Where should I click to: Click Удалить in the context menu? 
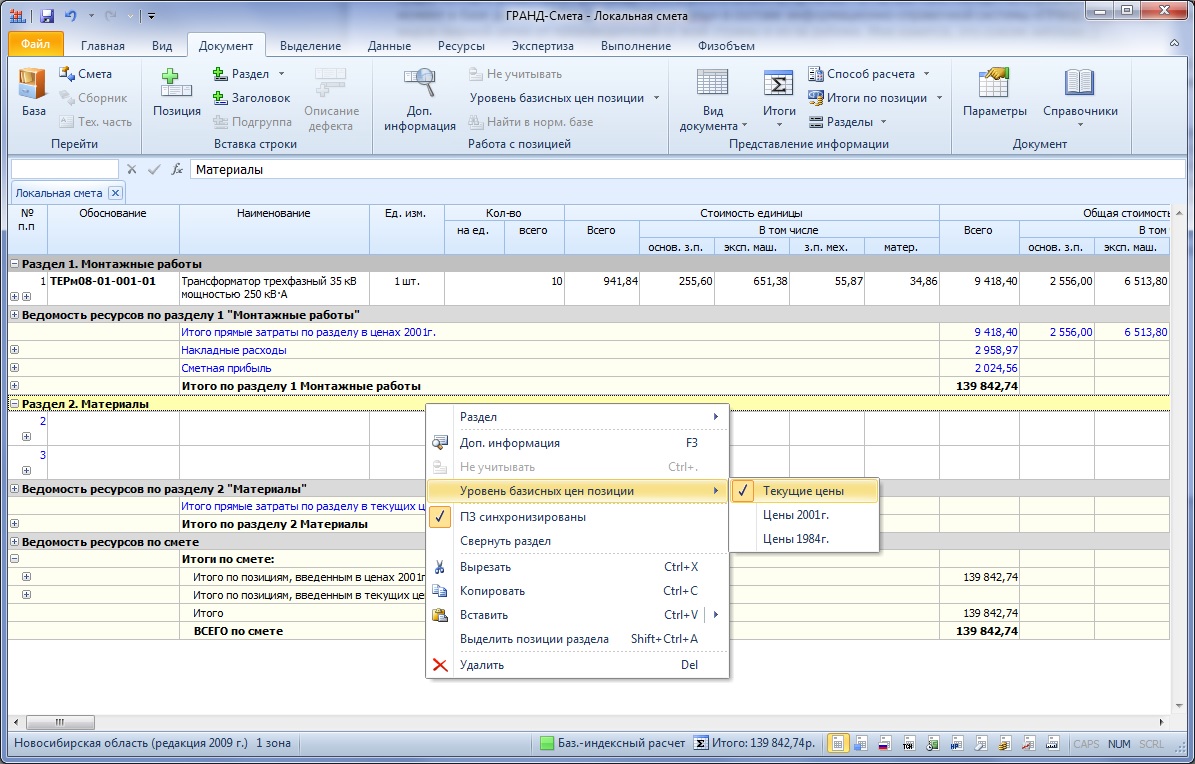[481, 665]
